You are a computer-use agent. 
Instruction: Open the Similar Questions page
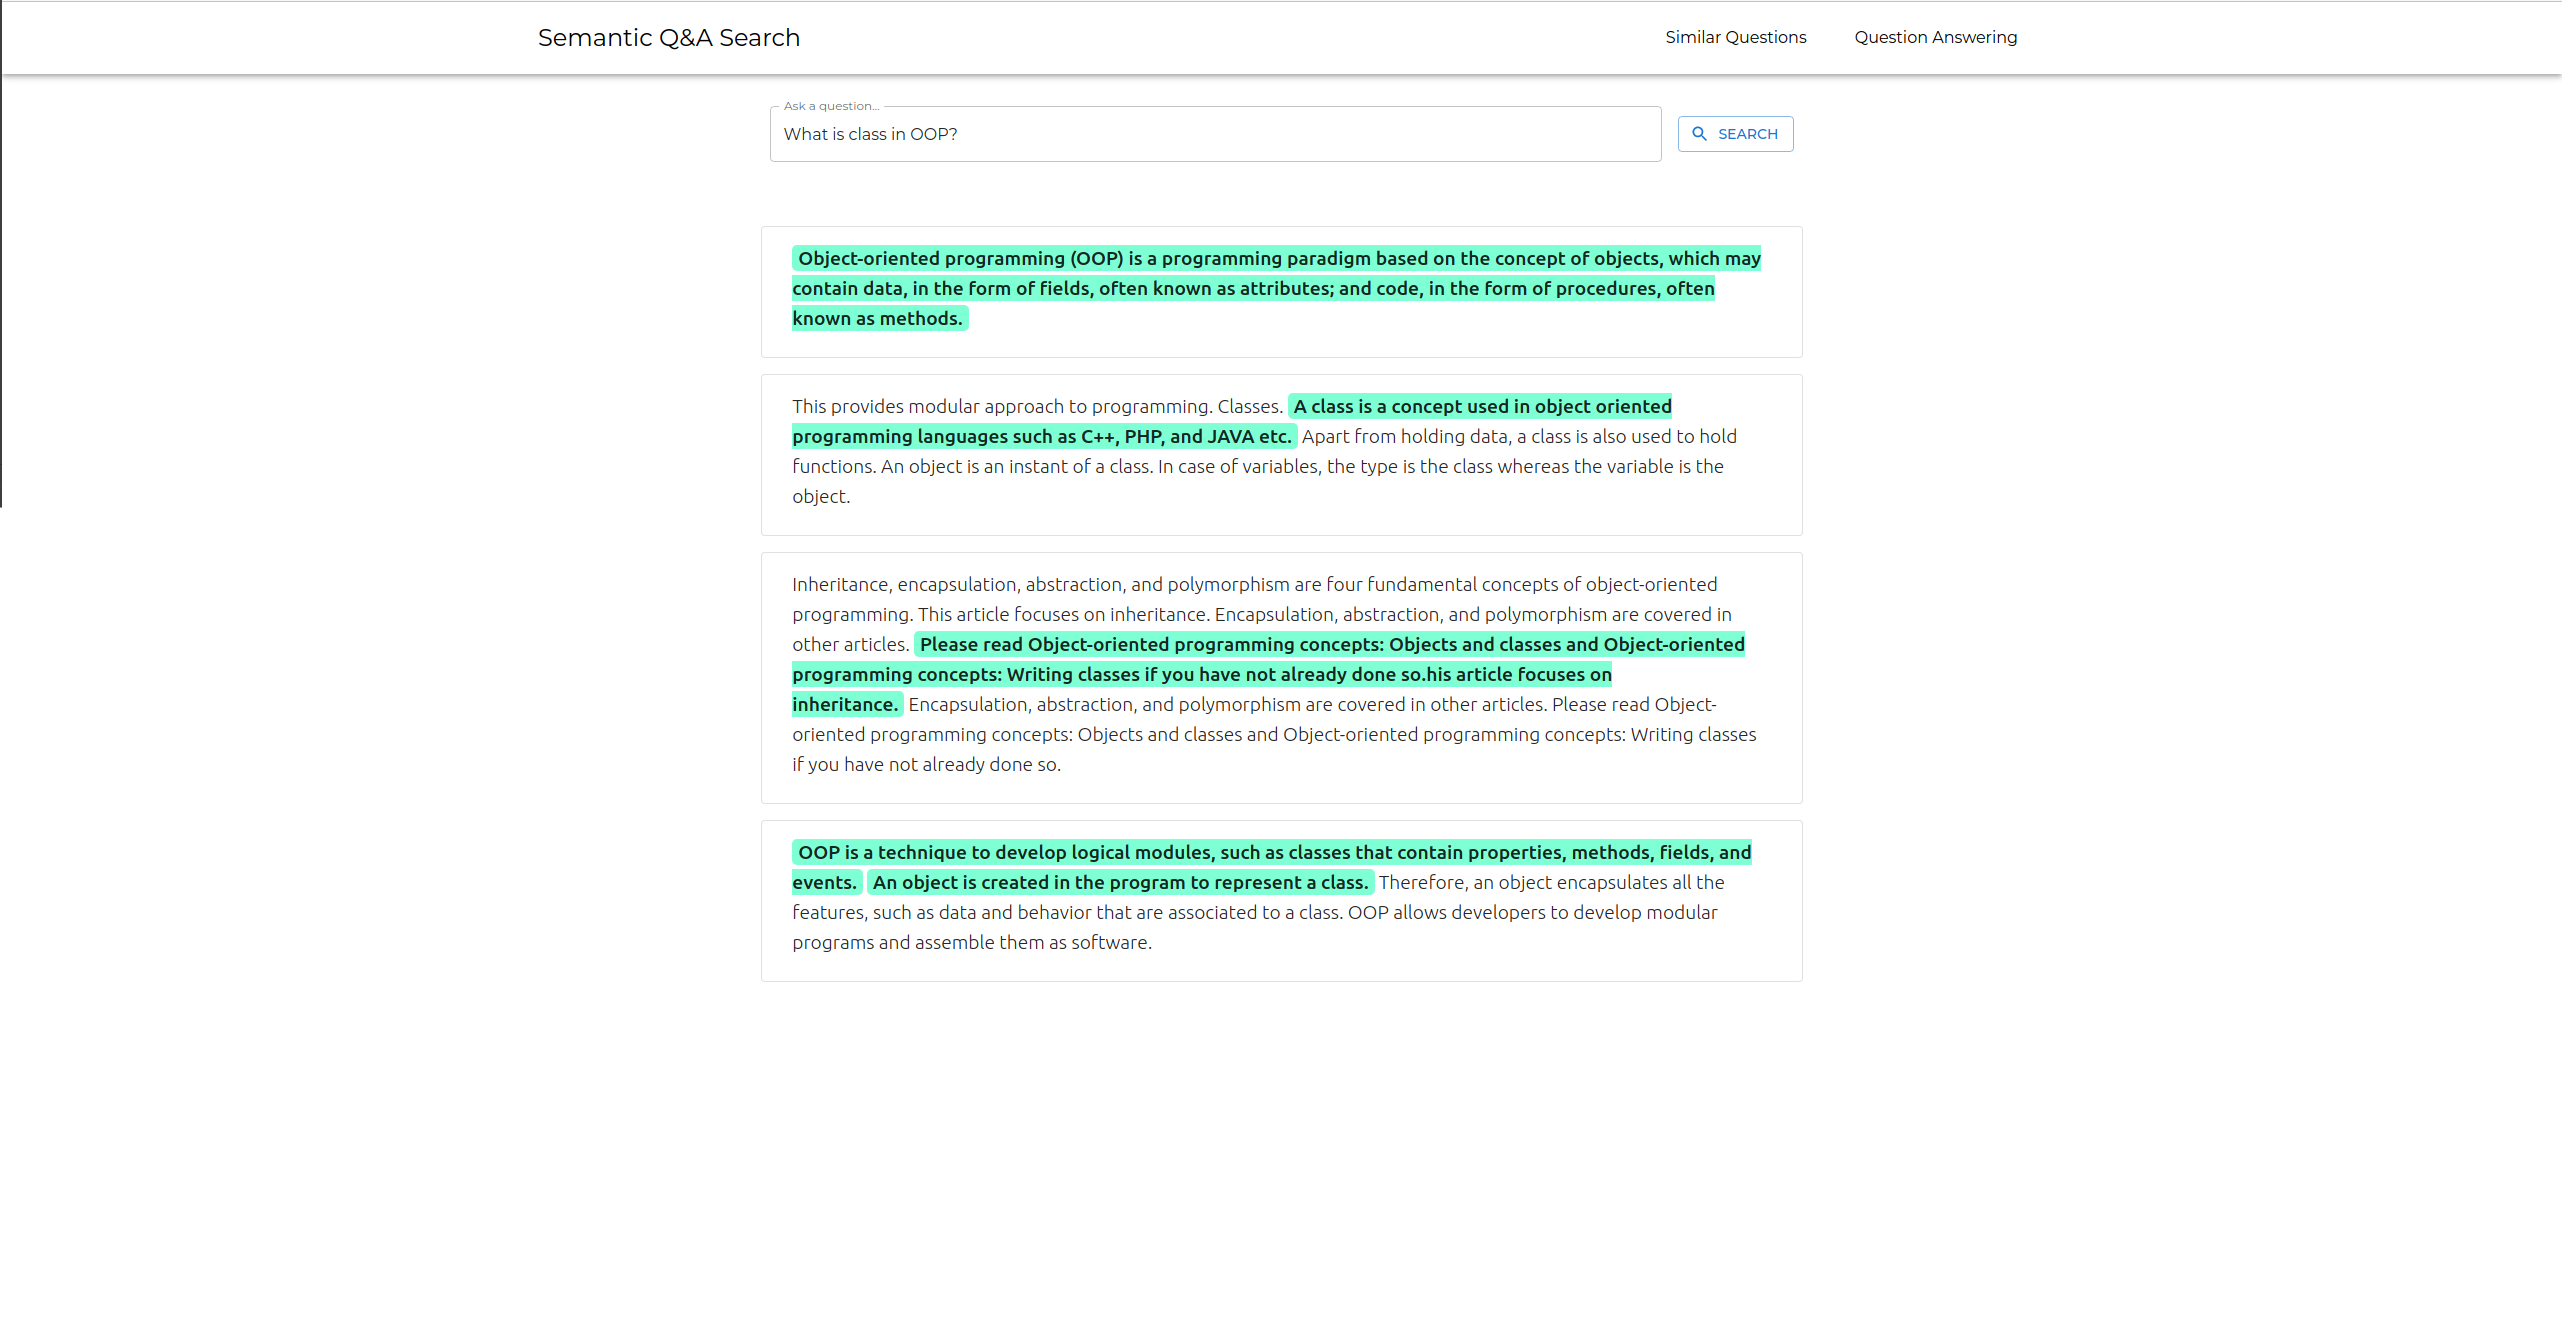pyautogui.click(x=1735, y=37)
